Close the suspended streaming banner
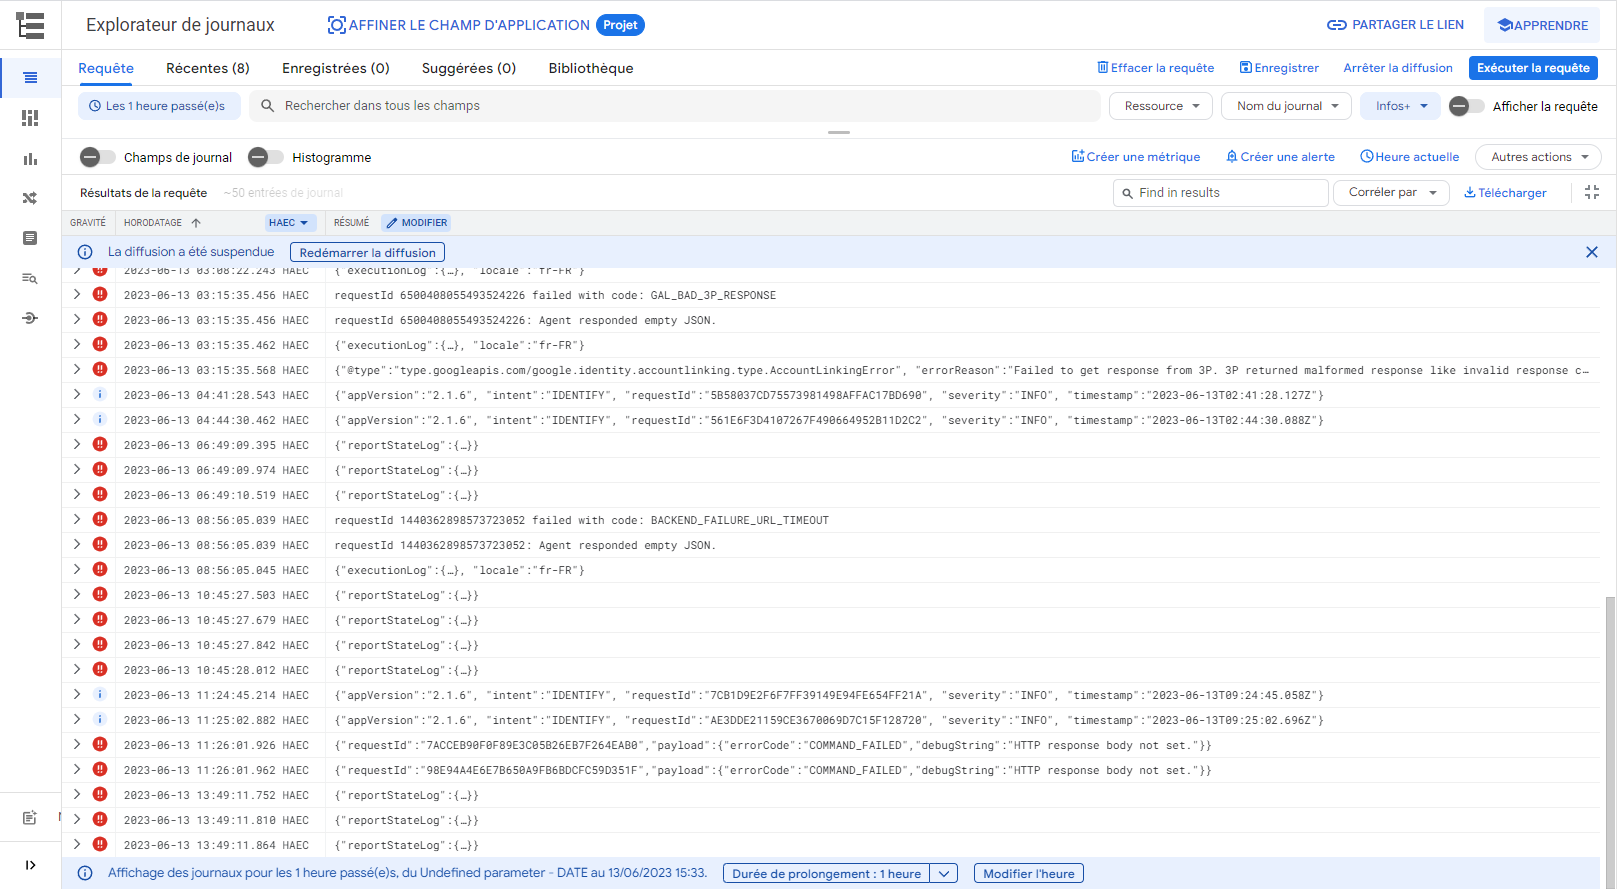1617x889 pixels. [x=1592, y=252]
